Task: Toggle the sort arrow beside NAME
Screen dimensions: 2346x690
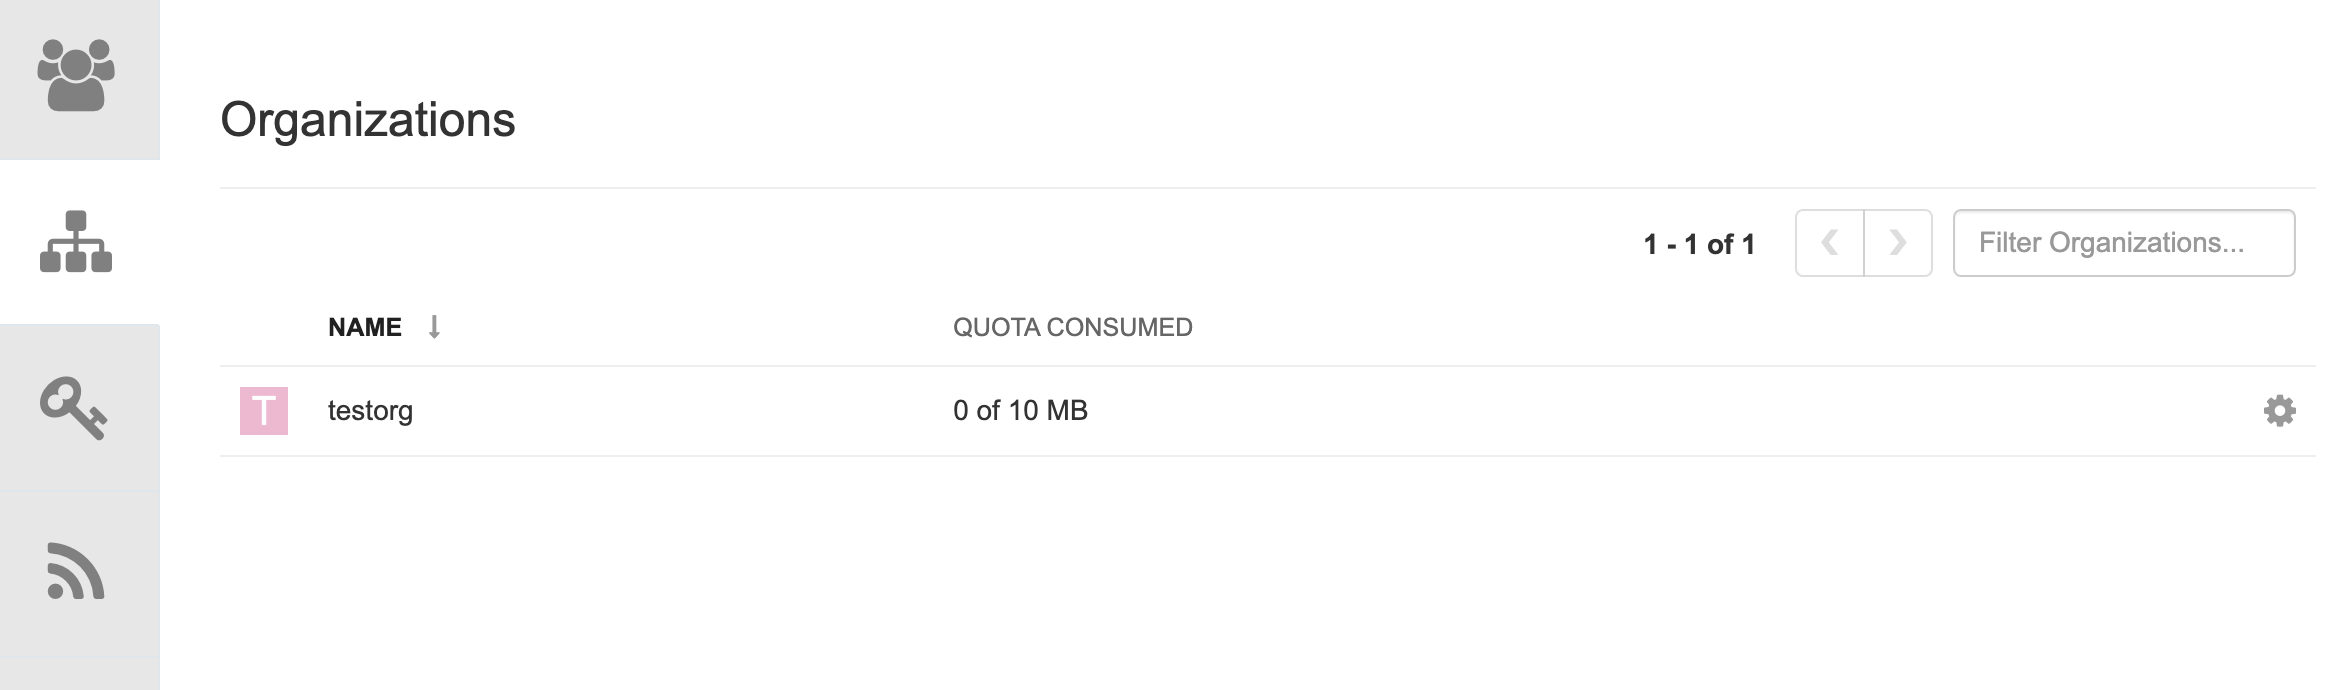Action: [x=434, y=327]
